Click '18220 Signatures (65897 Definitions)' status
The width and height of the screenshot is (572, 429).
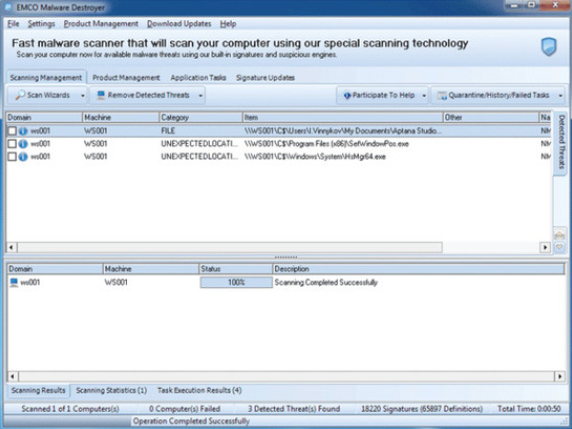[422, 409]
